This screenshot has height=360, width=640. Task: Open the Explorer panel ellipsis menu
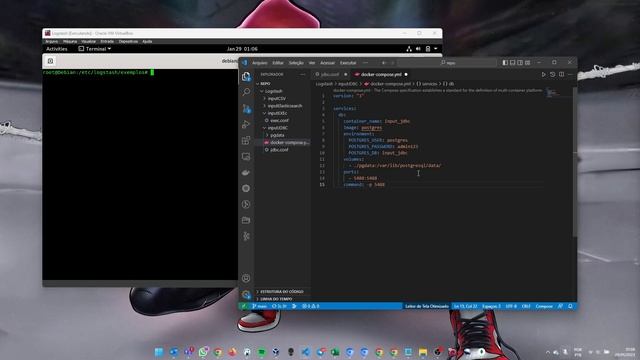[302, 74]
